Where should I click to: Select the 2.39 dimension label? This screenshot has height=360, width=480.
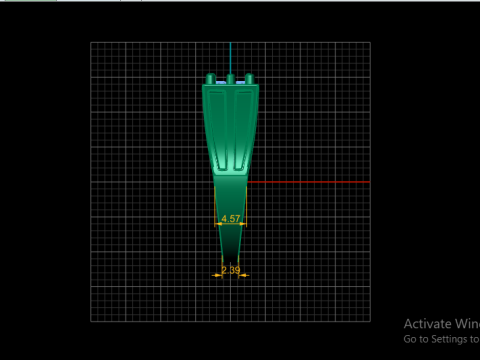[231, 270]
